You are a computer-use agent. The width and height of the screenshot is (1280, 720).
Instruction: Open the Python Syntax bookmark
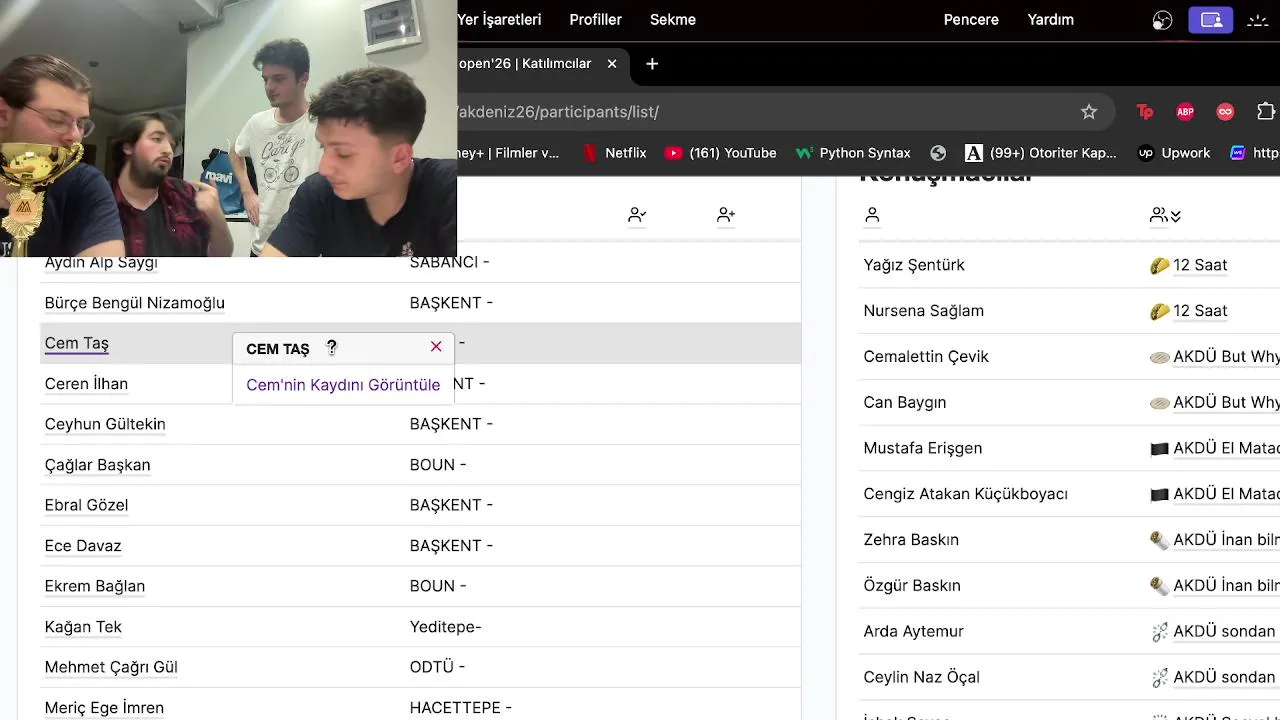853,153
